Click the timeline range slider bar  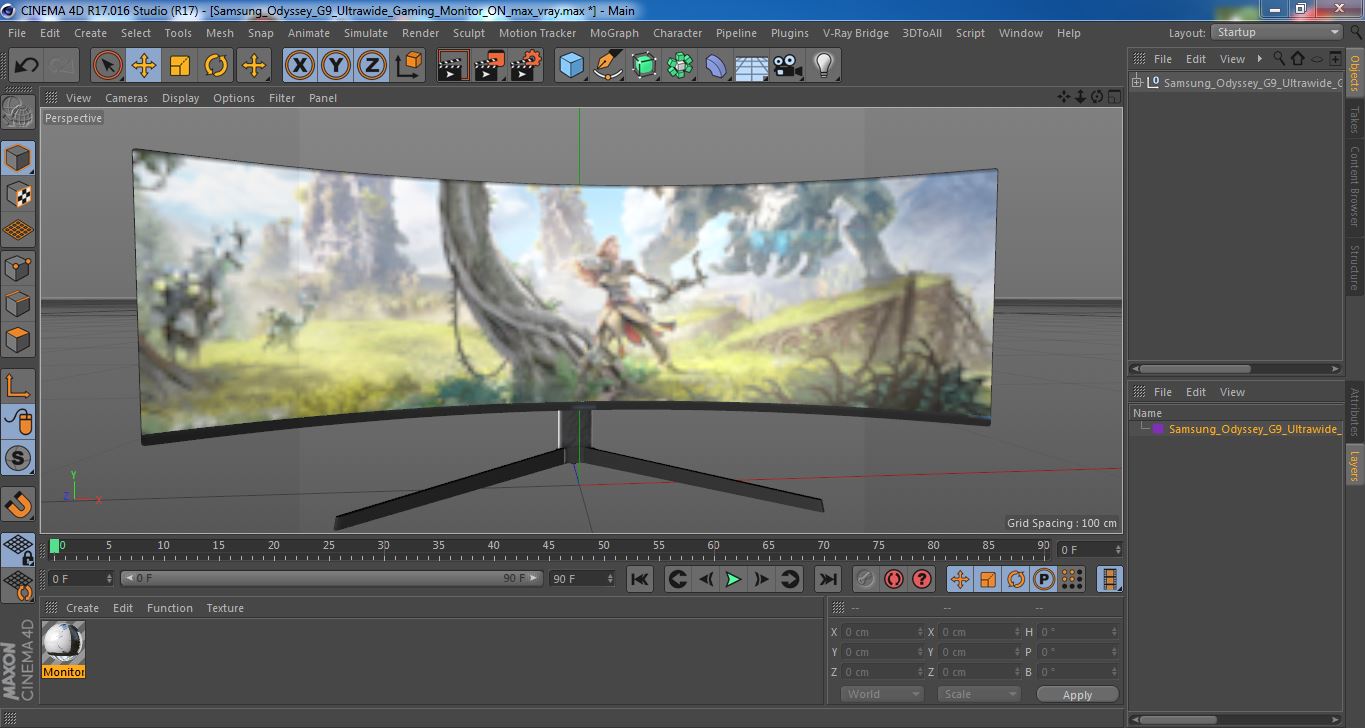click(x=332, y=578)
